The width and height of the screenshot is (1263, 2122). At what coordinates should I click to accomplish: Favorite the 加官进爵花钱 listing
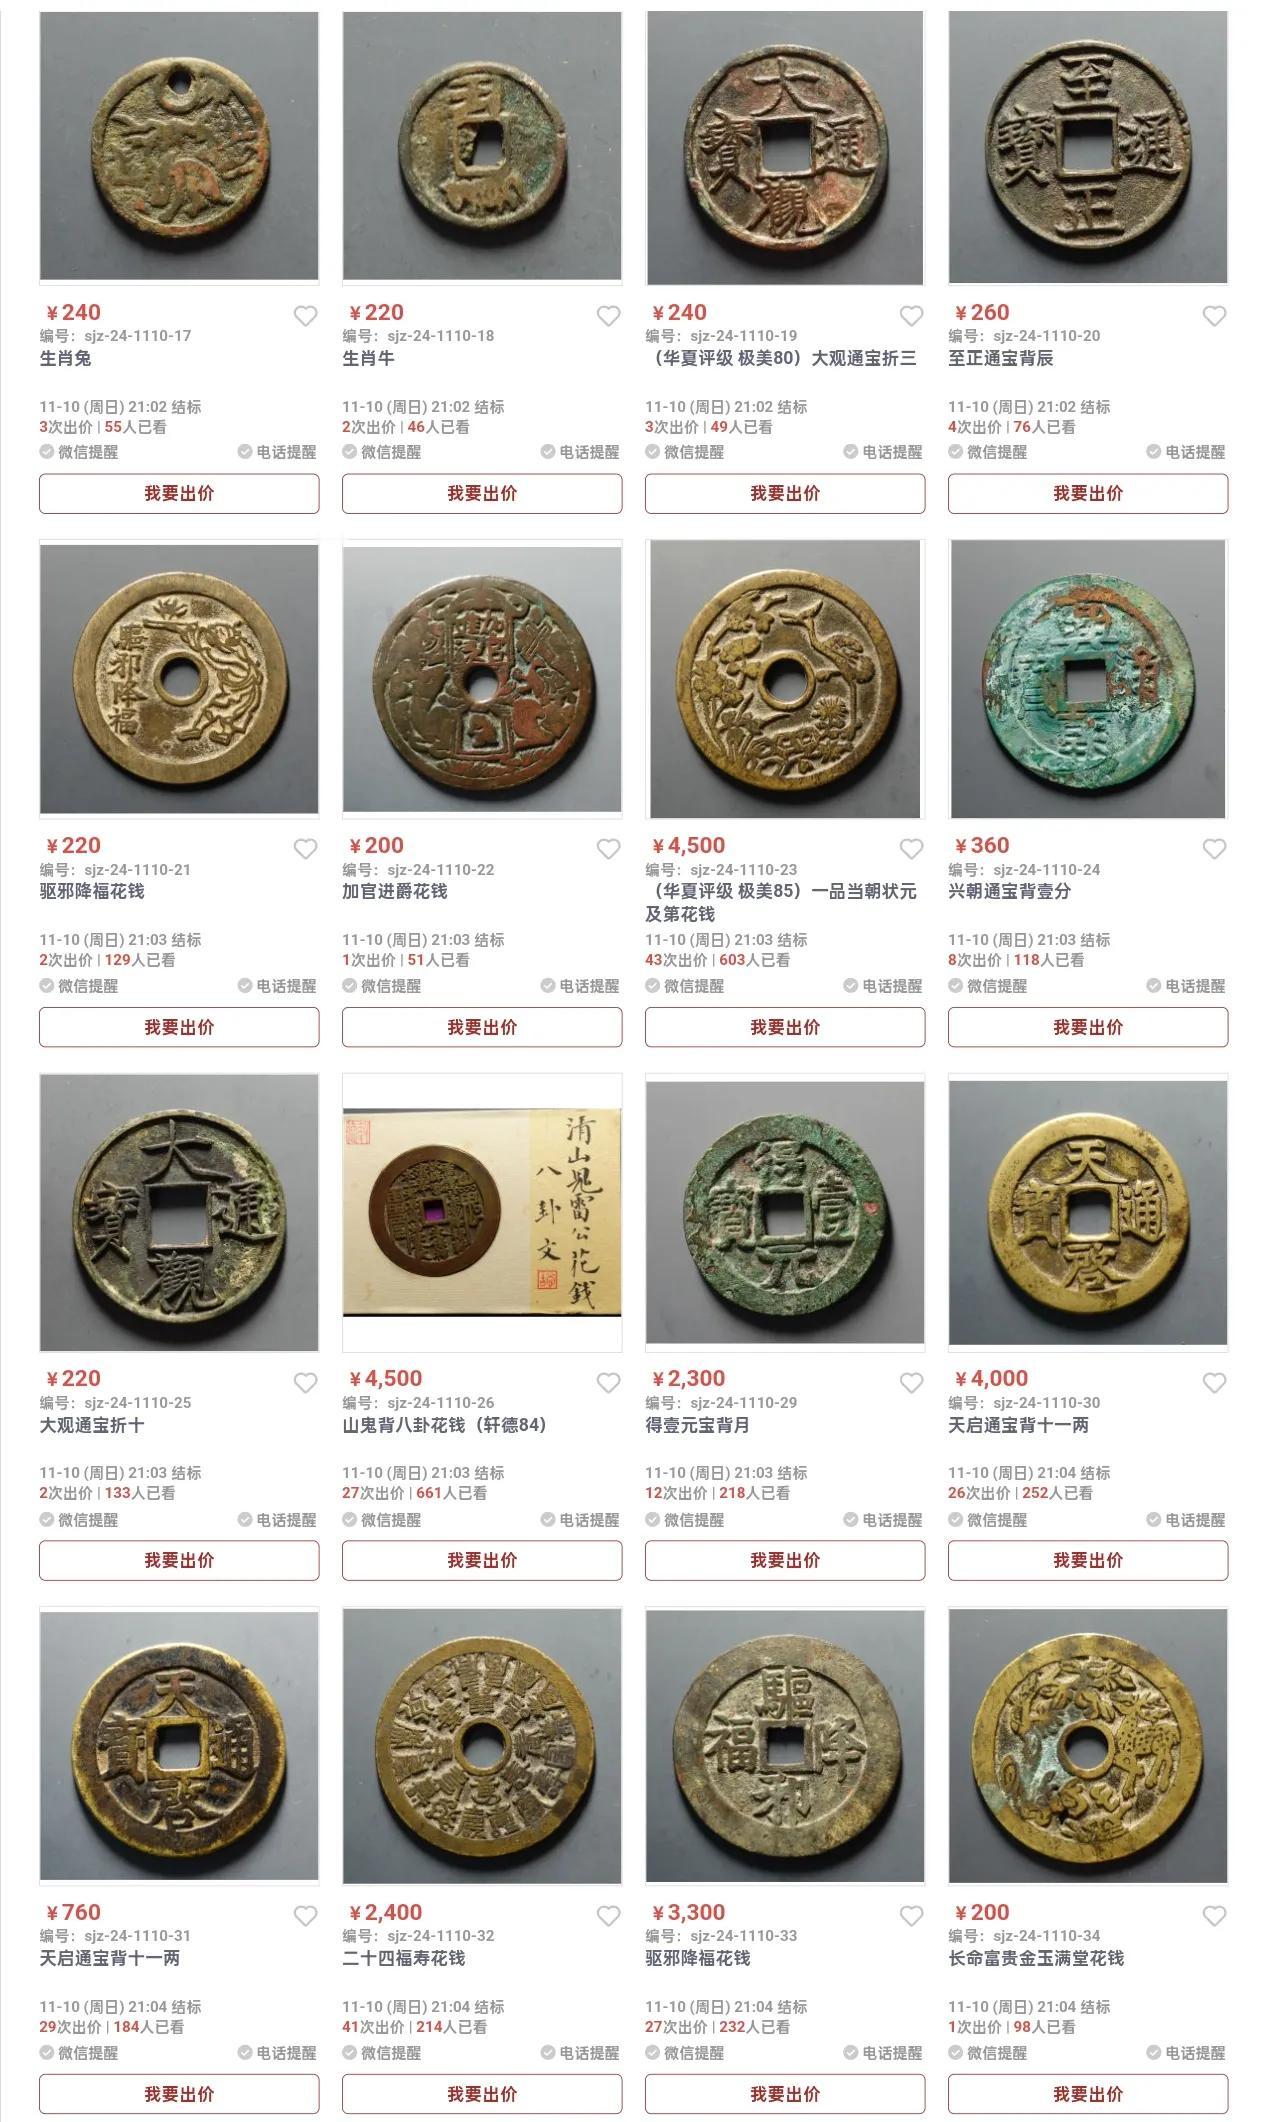pos(608,849)
